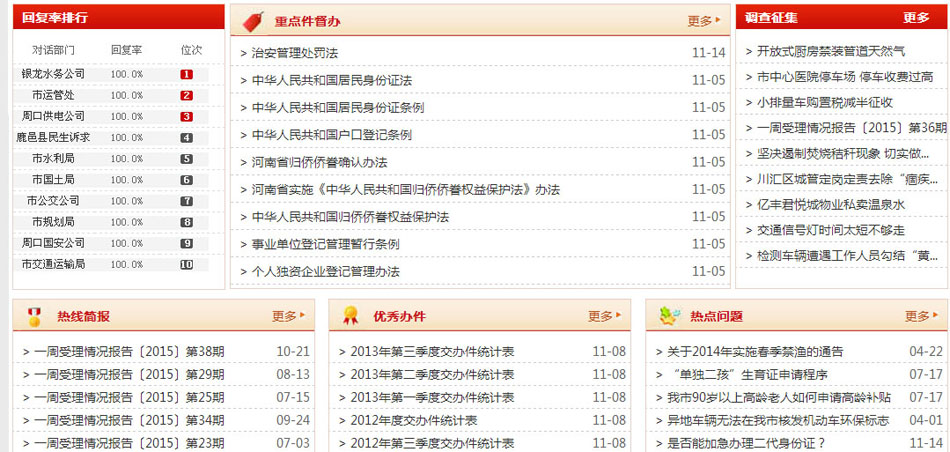Screen dimensions: 950x452
Task: Open the 治安管理处罚法 link
Action: tap(294, 53)
